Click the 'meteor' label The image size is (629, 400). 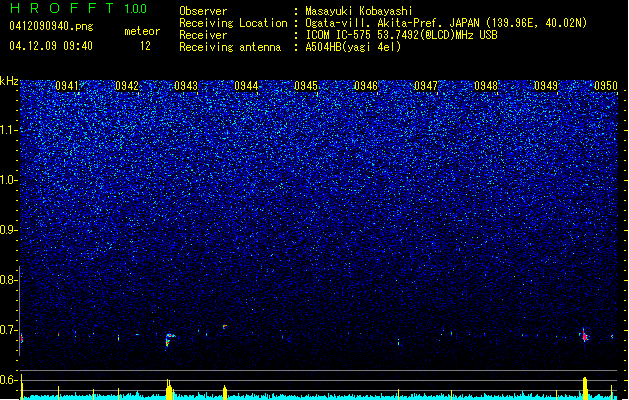142,31
